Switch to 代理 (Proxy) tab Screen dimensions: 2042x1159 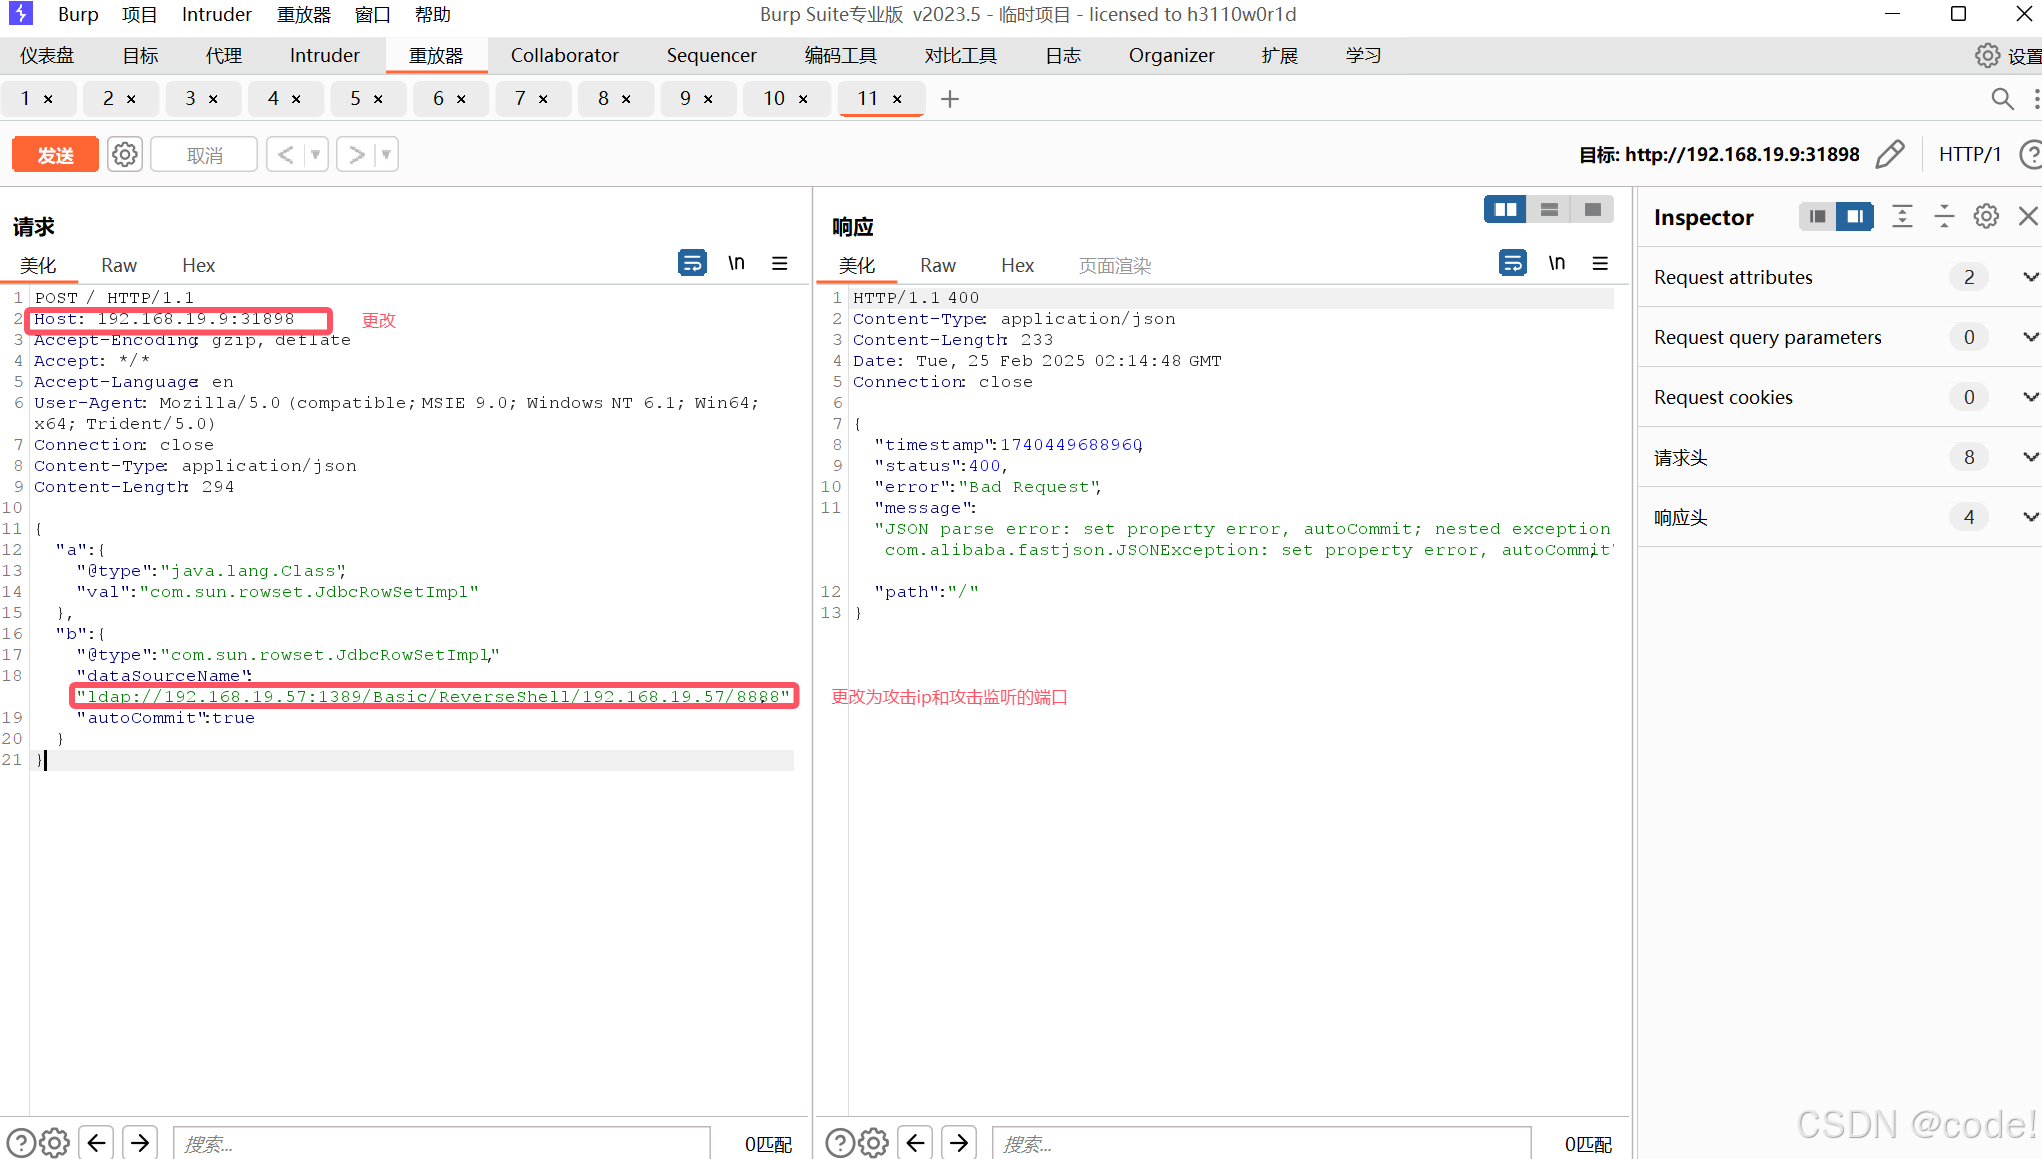coord(224,56)
